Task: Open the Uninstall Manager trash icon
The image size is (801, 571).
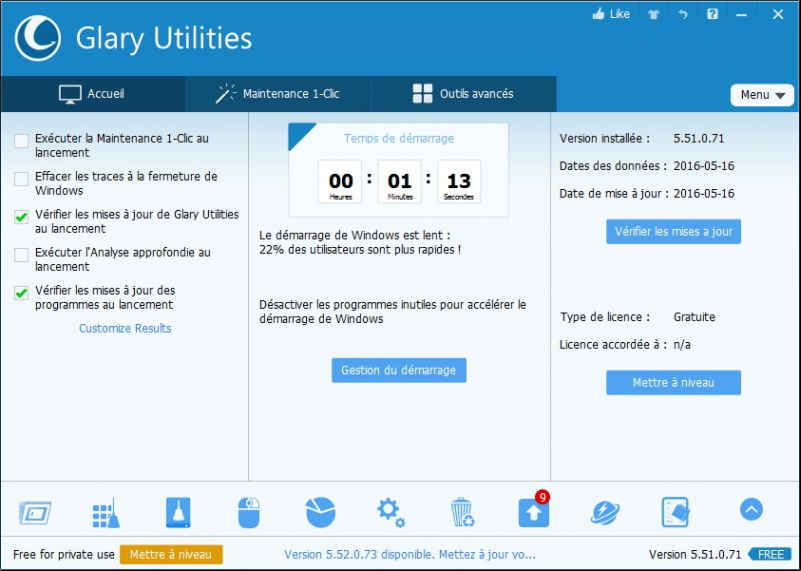Action: [x=462, y=512]
